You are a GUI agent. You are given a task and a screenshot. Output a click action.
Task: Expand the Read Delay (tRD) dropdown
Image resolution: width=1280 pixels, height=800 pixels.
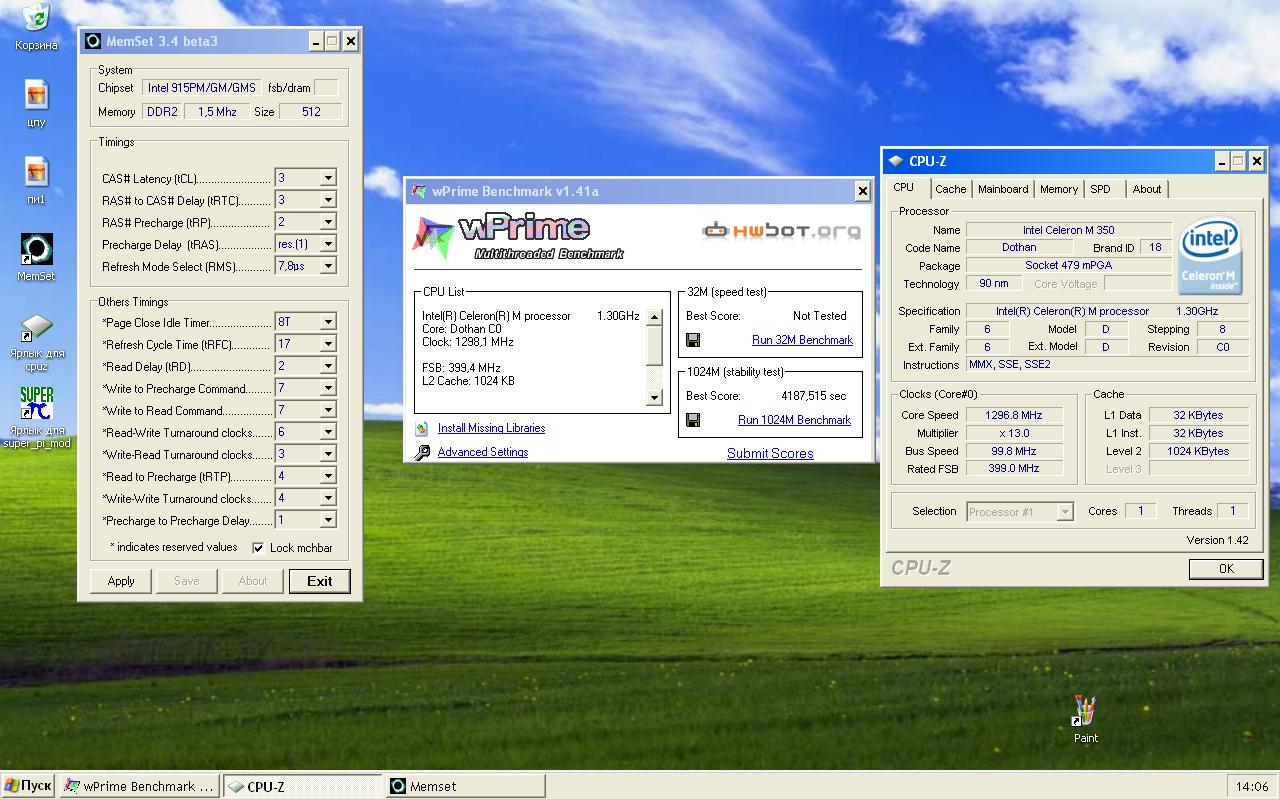327,366
